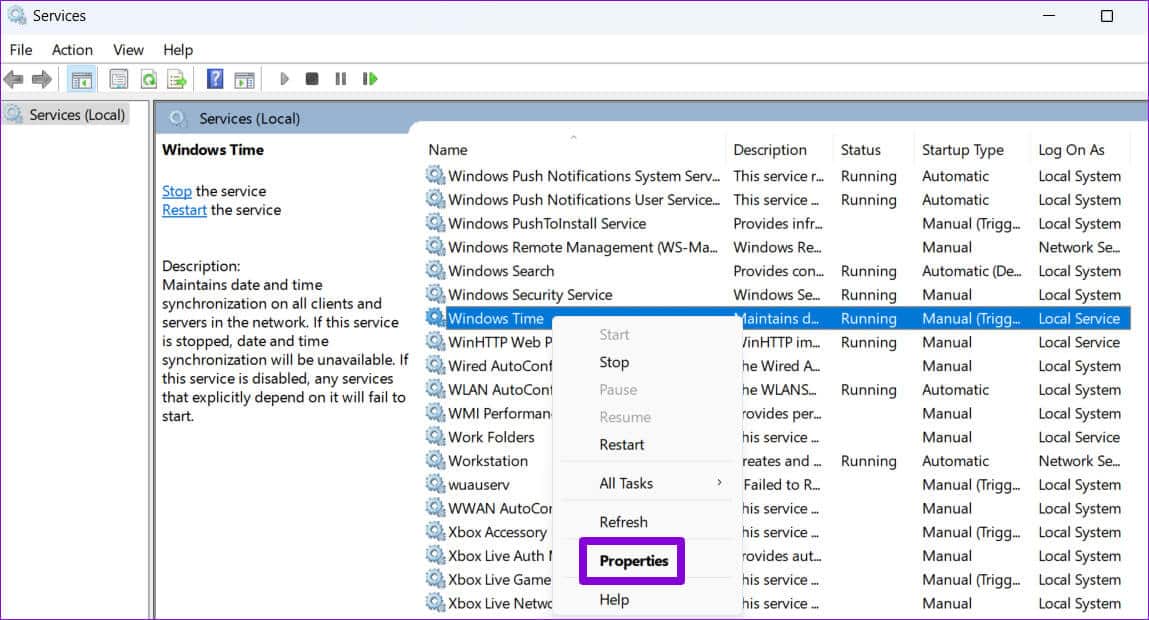Click the Show/Hide Action Pane icon
Screen dimensions: 1149x620
244,79
